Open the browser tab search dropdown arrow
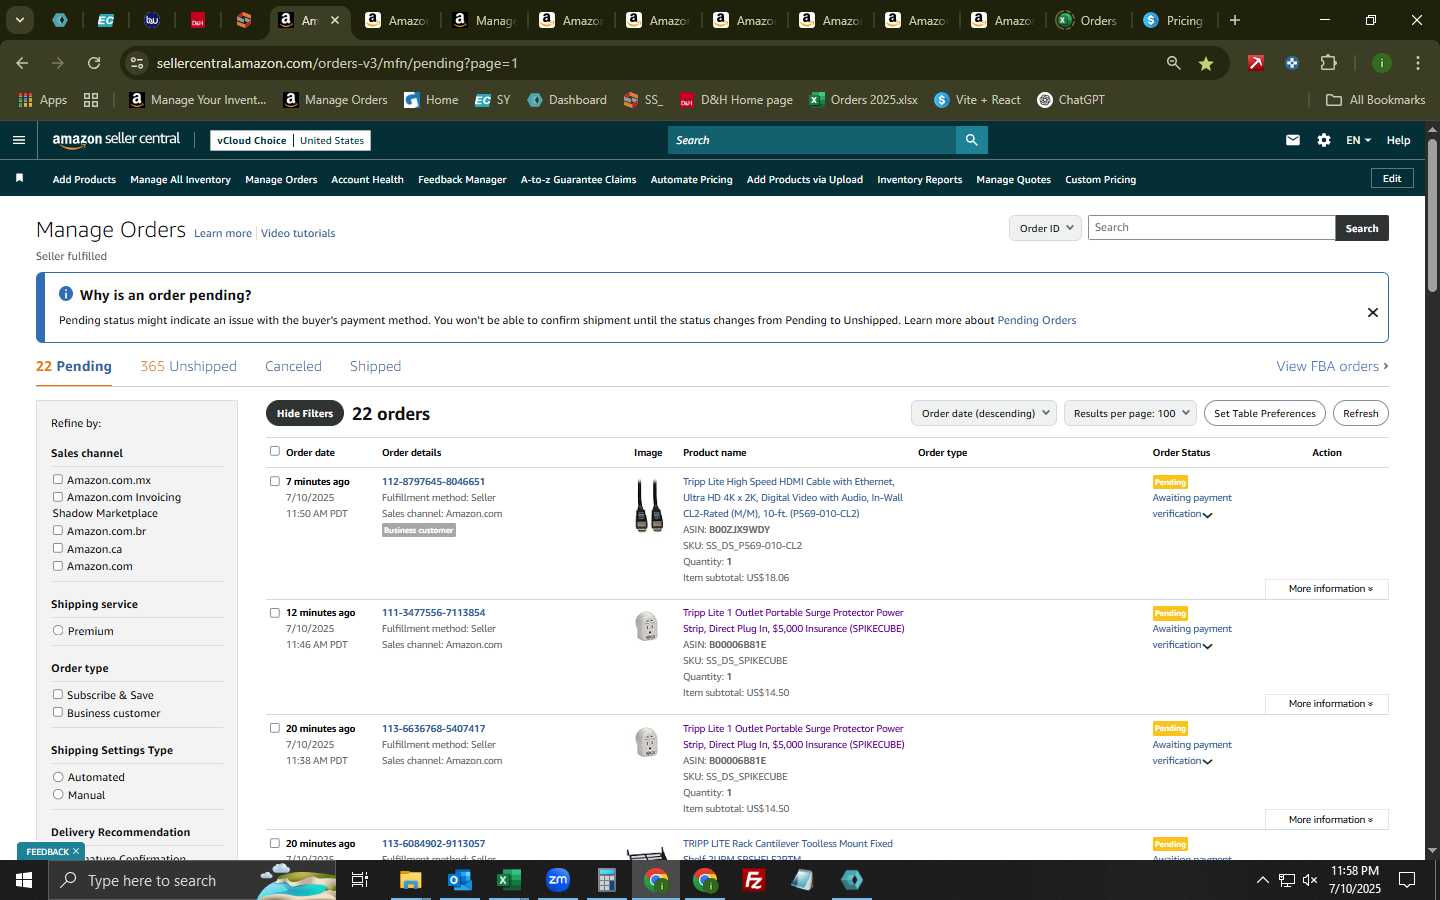The width and height of the screenshot is (1440, 900). [19, 20]
